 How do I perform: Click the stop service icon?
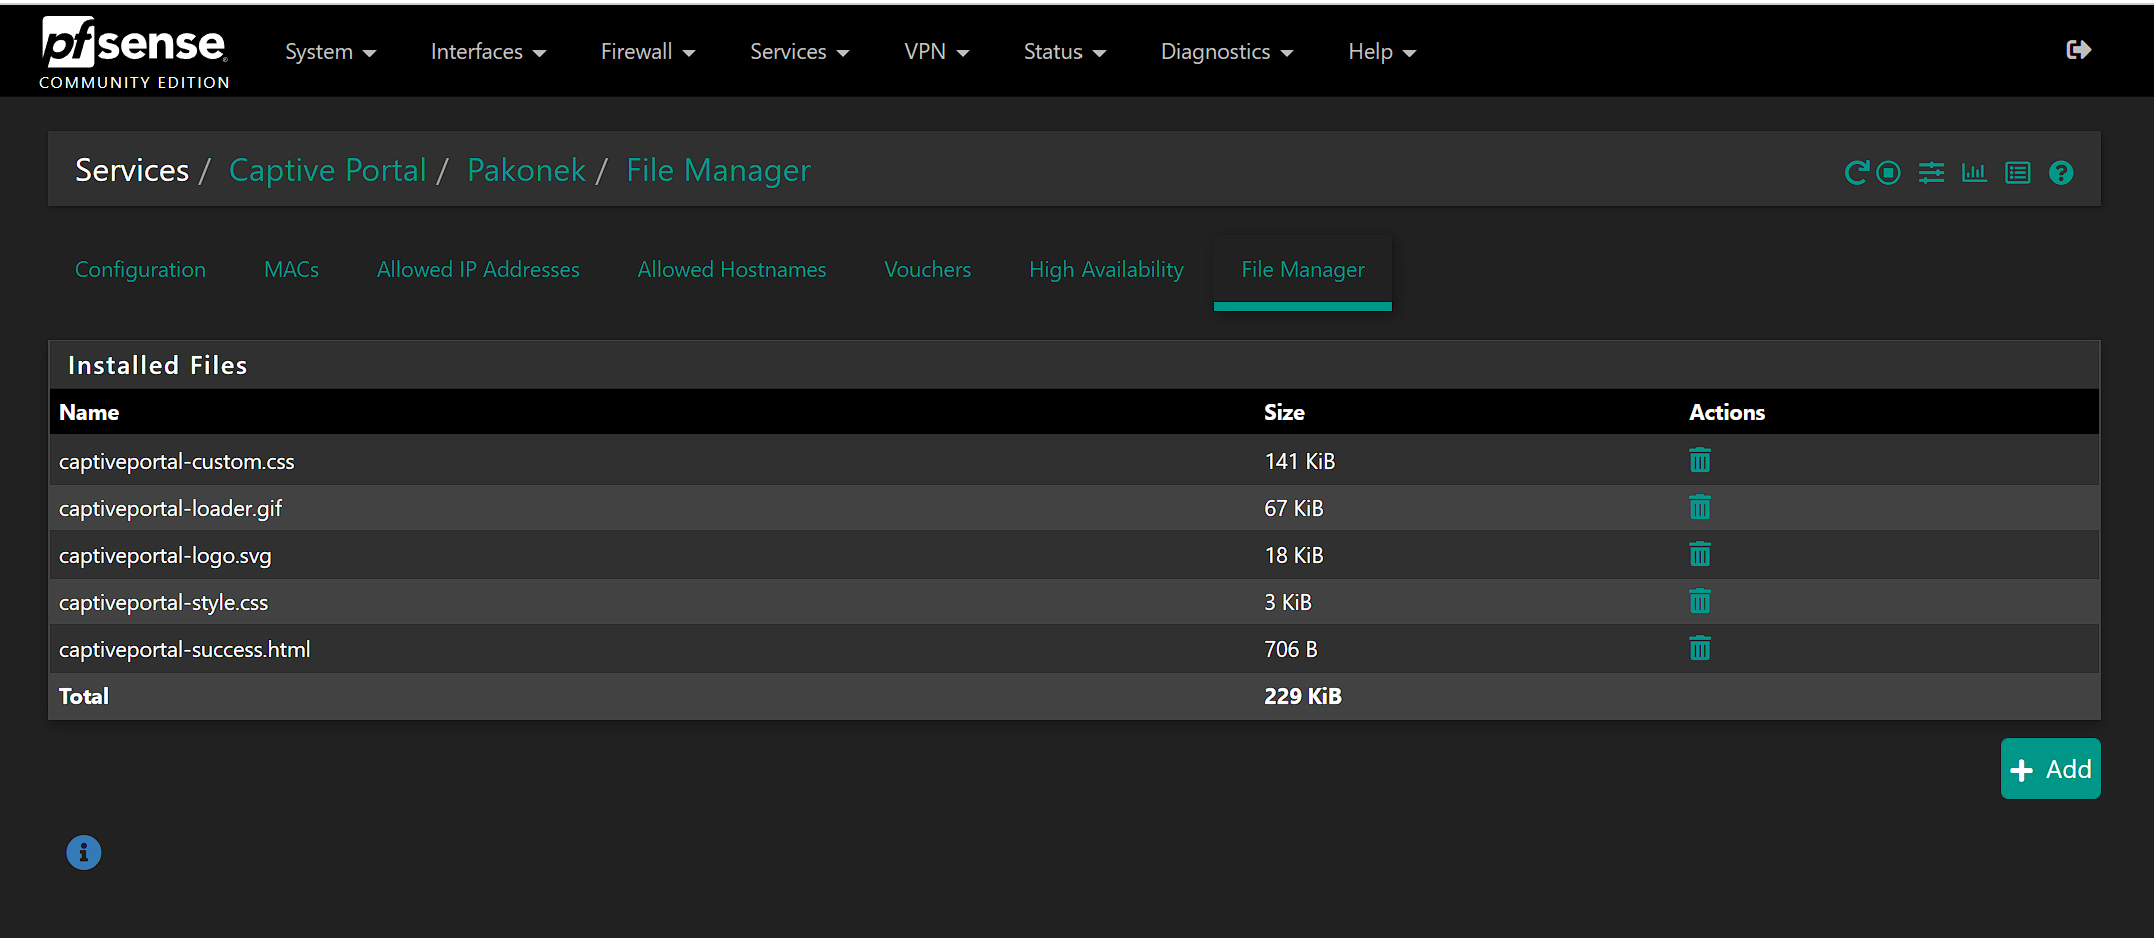[1888, 173]
